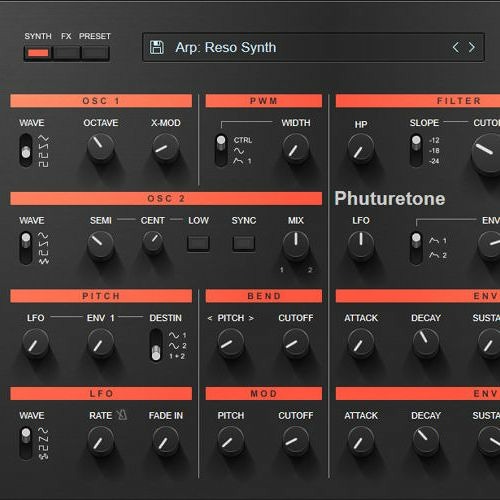
Task: Click the OSC 2 SEMI knob
Action: coord(101,245)
